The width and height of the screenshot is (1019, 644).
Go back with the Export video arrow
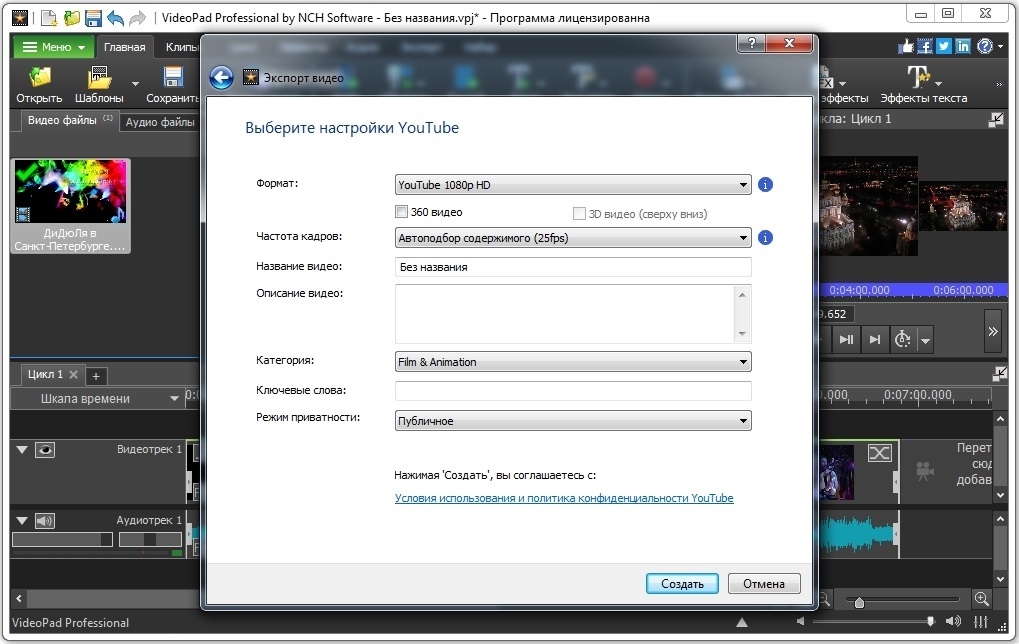[x=221, y=78]
